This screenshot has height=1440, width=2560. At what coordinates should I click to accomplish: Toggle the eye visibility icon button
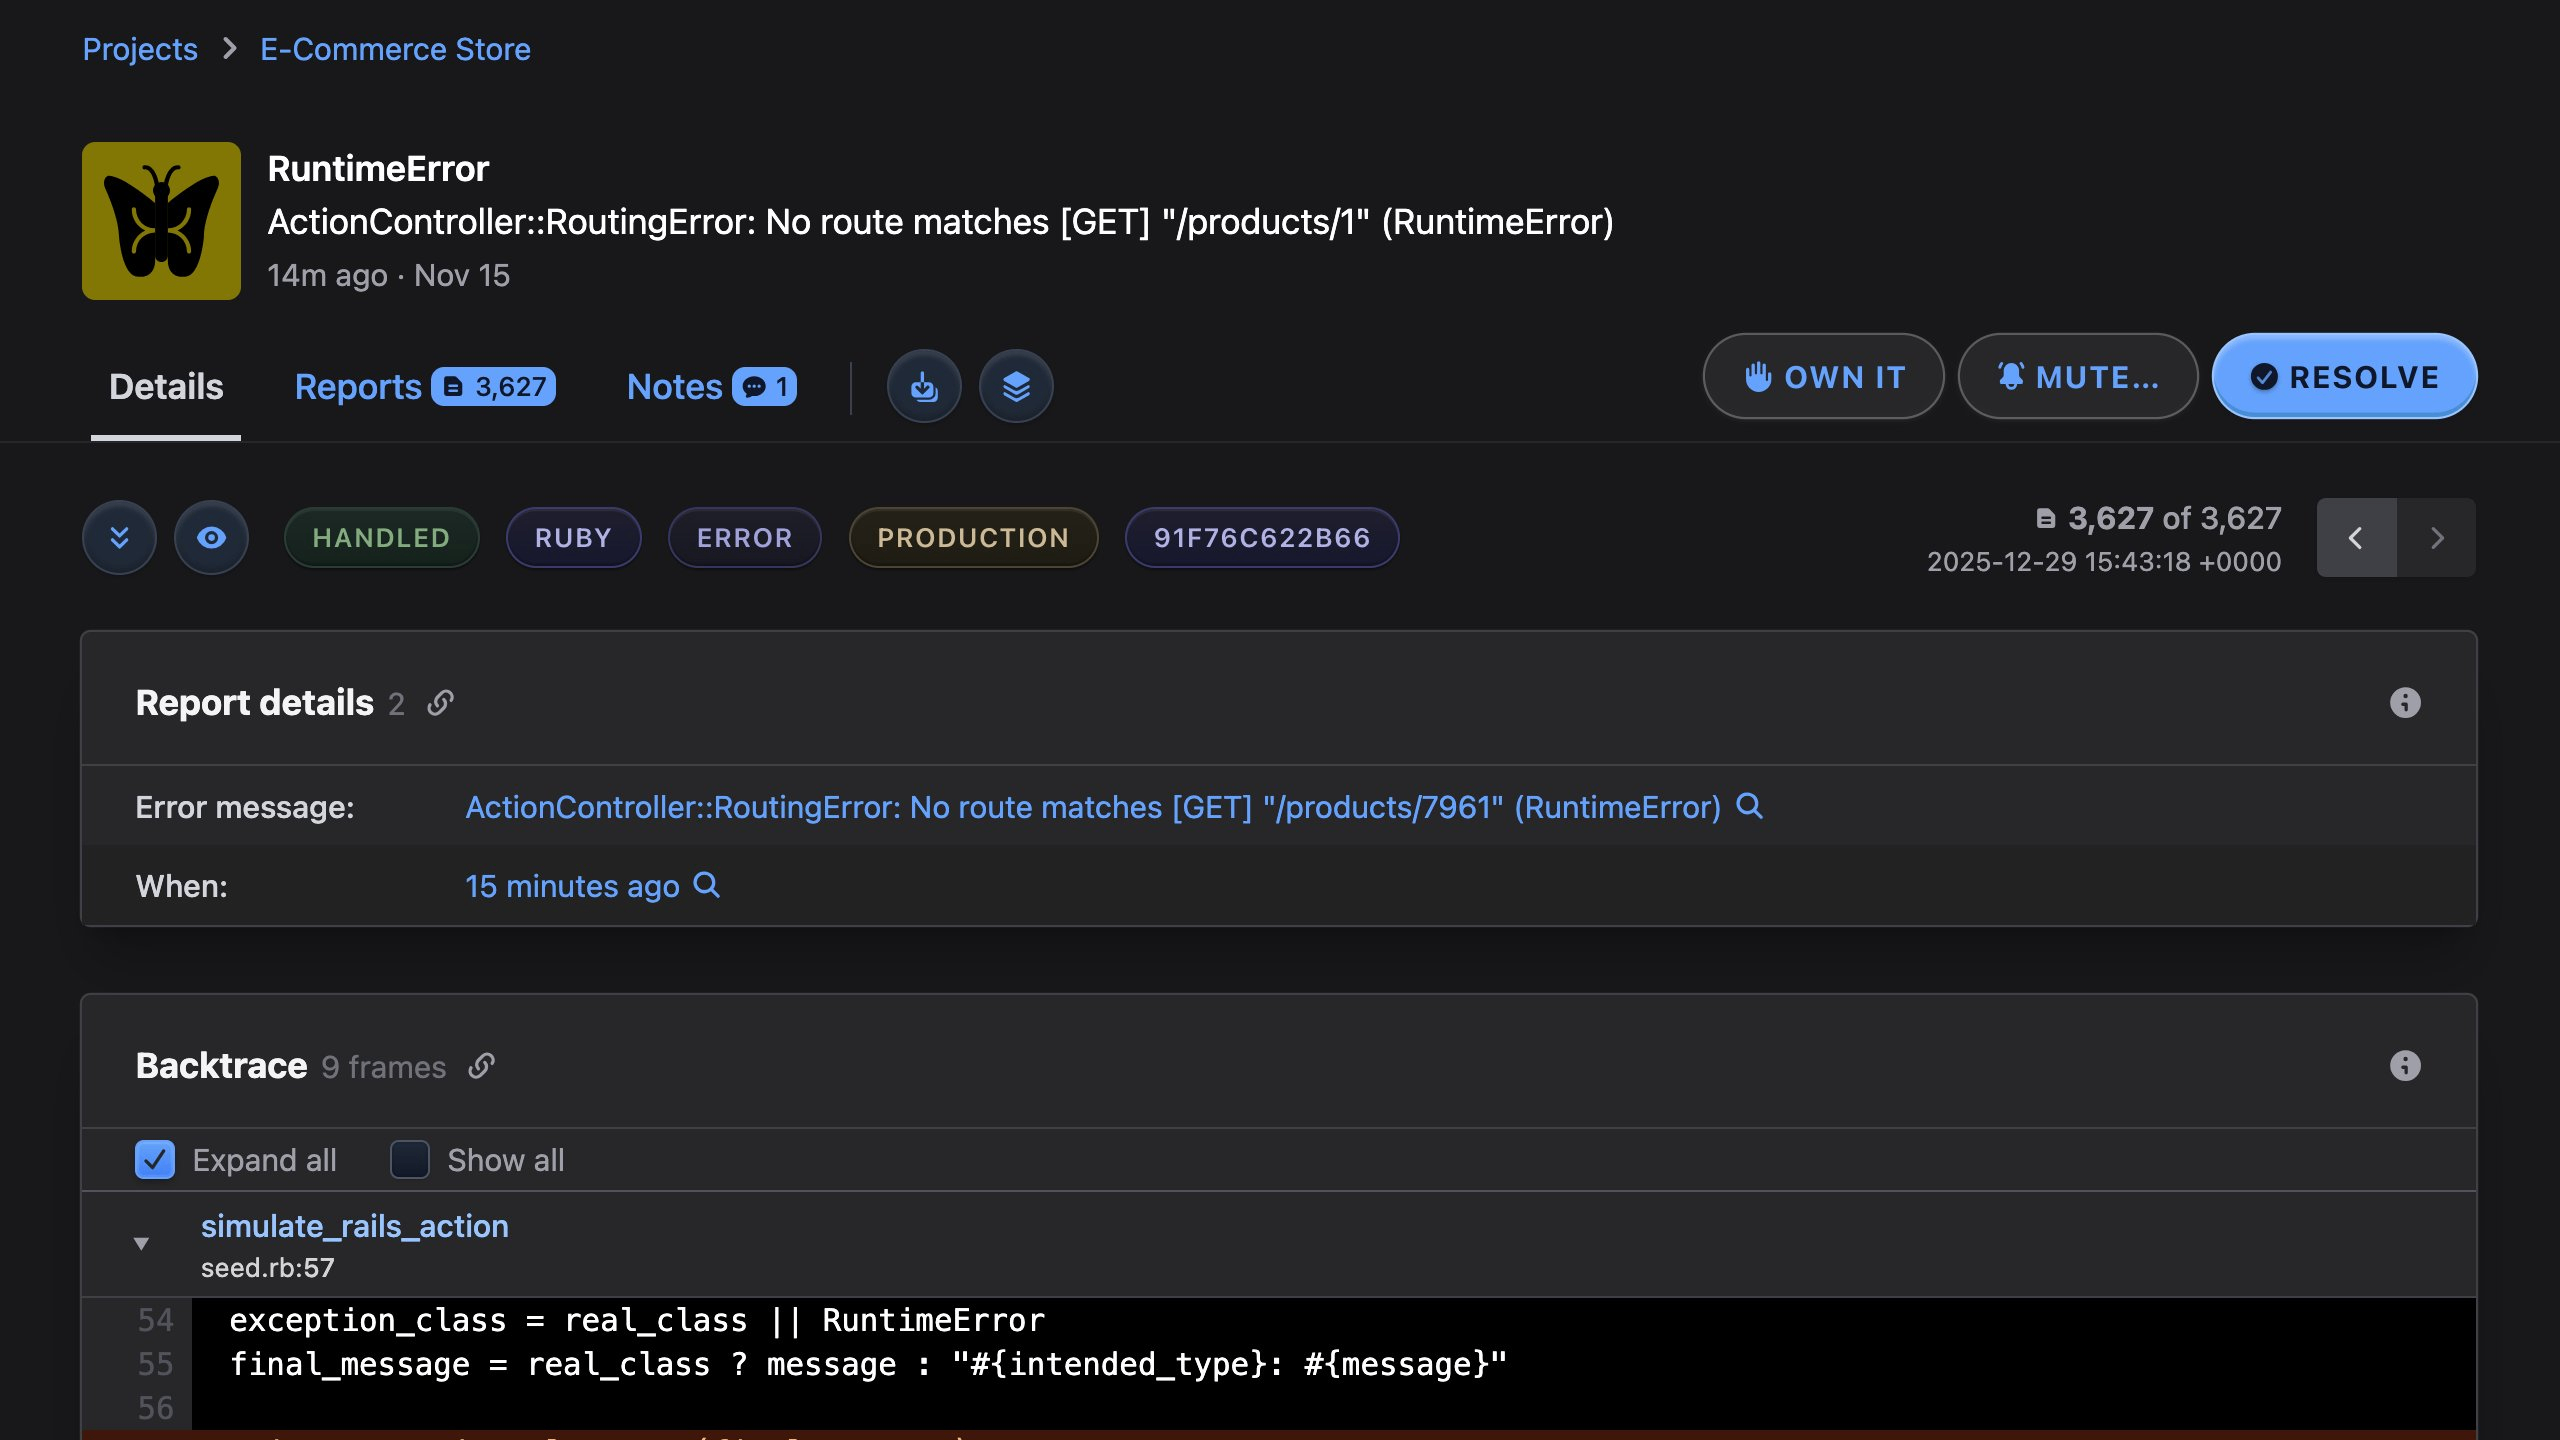(211, 538)
